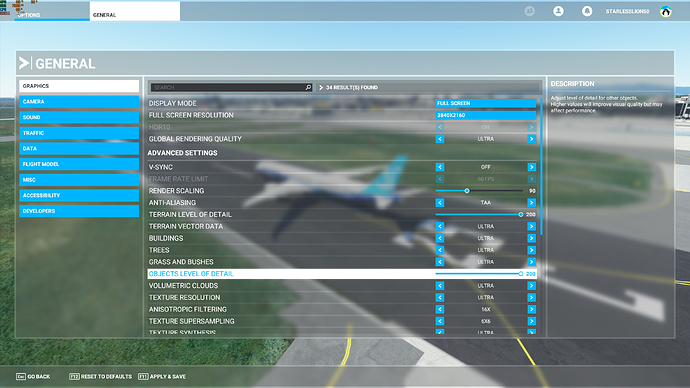Toggle V-Sync using right arrow
Image resolution: width=690 pixels, height=388 pixels.
532,167
